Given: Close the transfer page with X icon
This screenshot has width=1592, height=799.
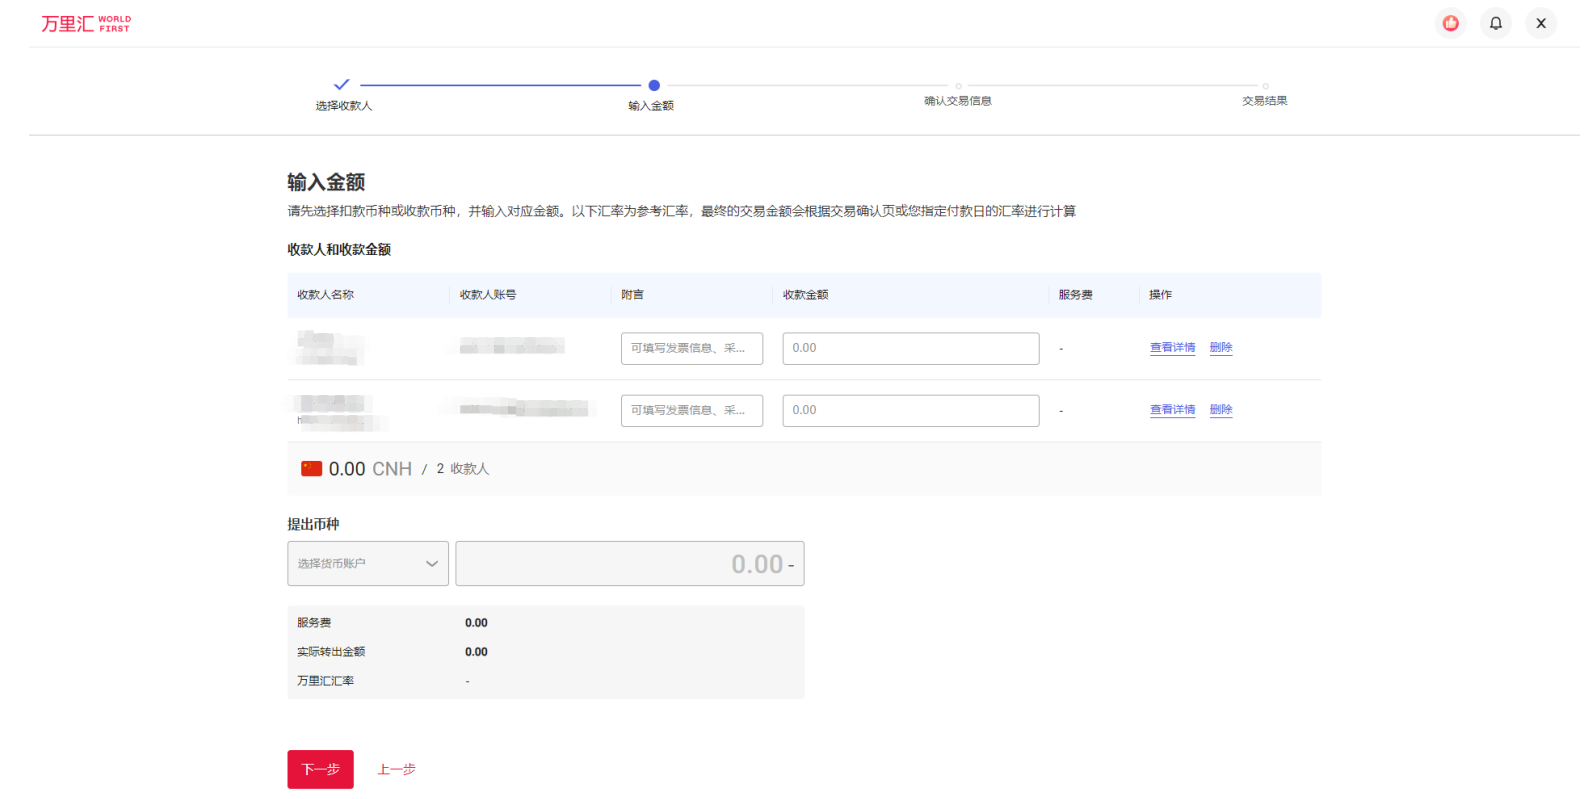Looking at the screenshot, I should (1540, 23).
